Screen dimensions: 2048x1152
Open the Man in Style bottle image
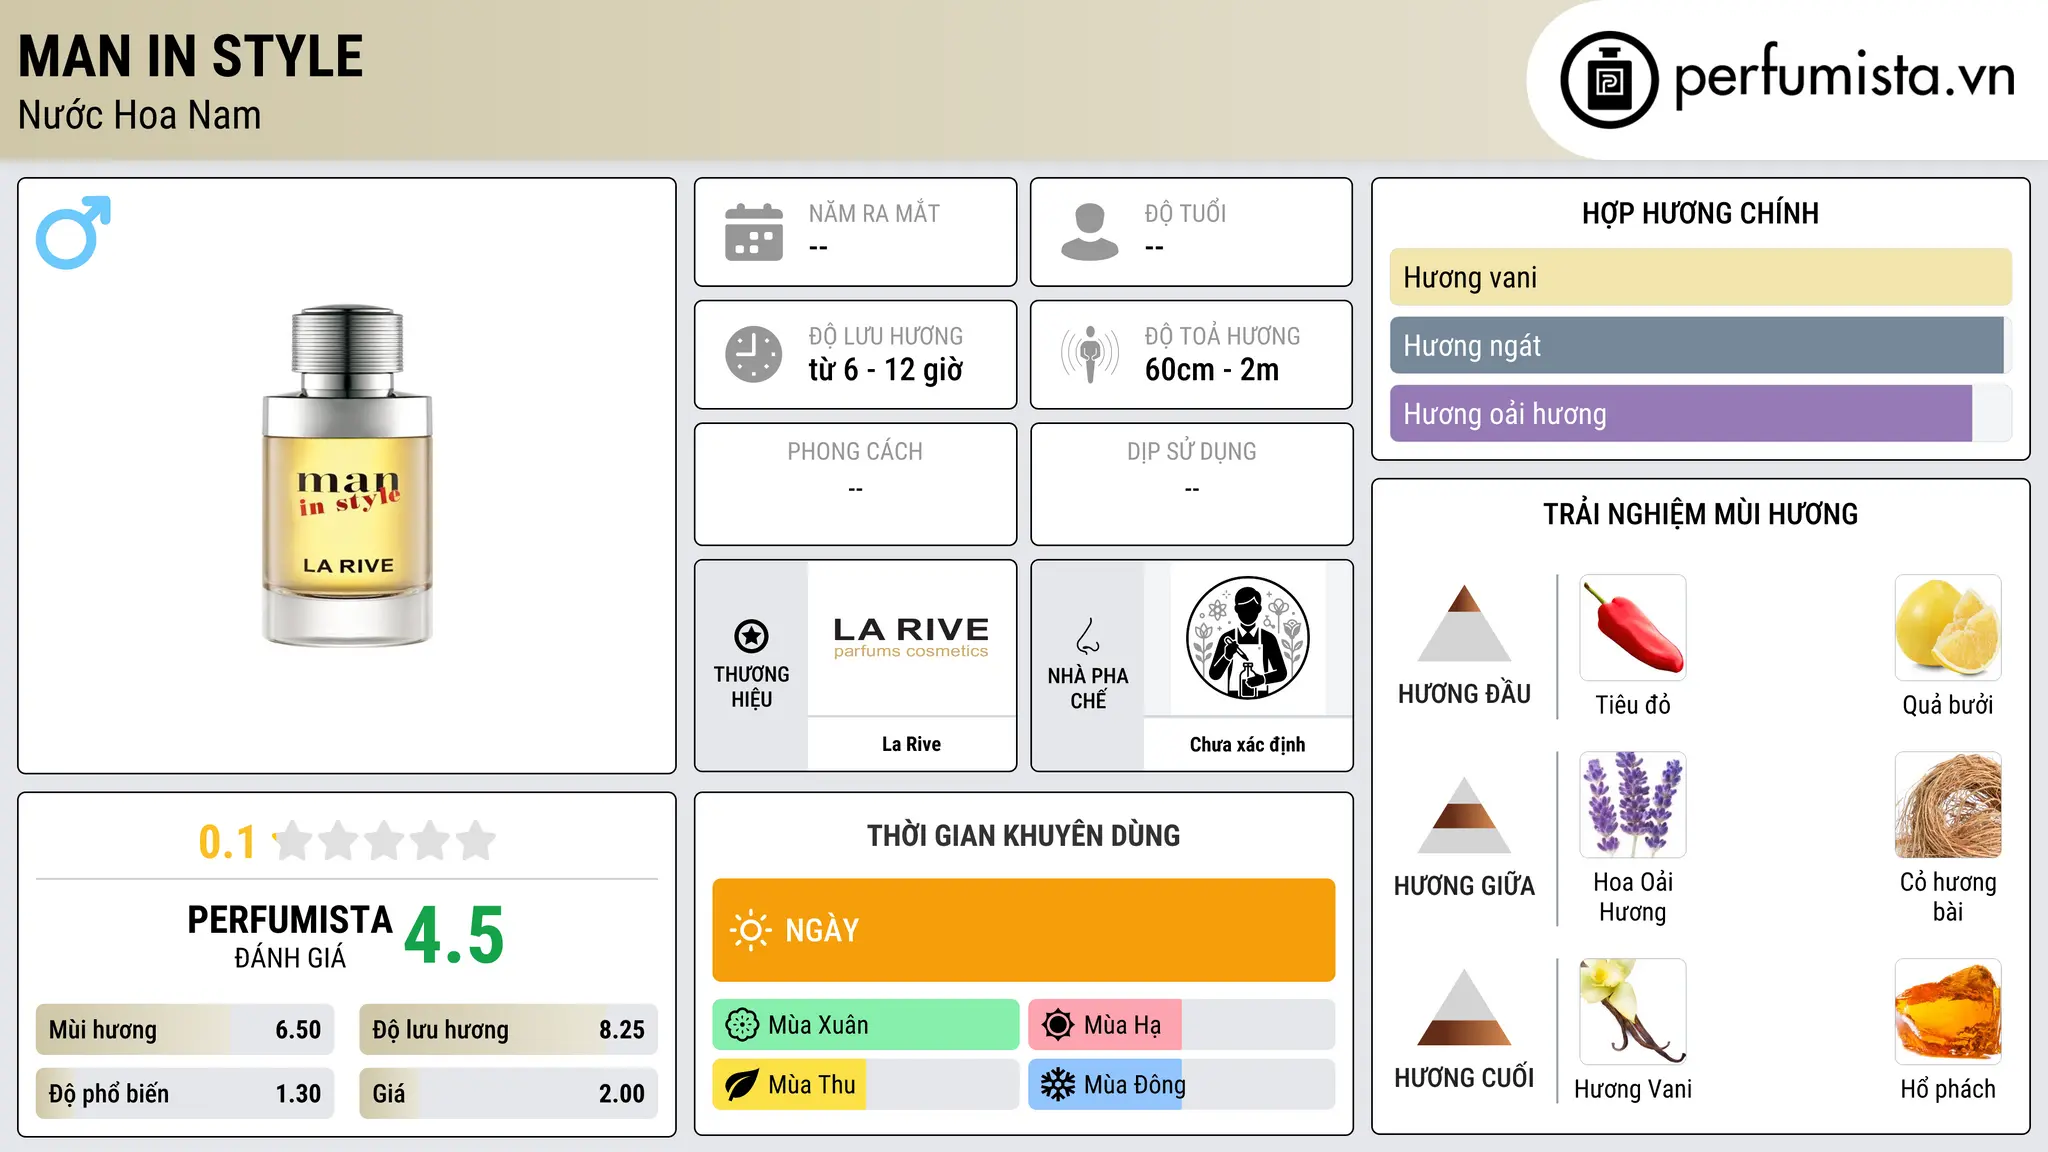tap(347, 476)
